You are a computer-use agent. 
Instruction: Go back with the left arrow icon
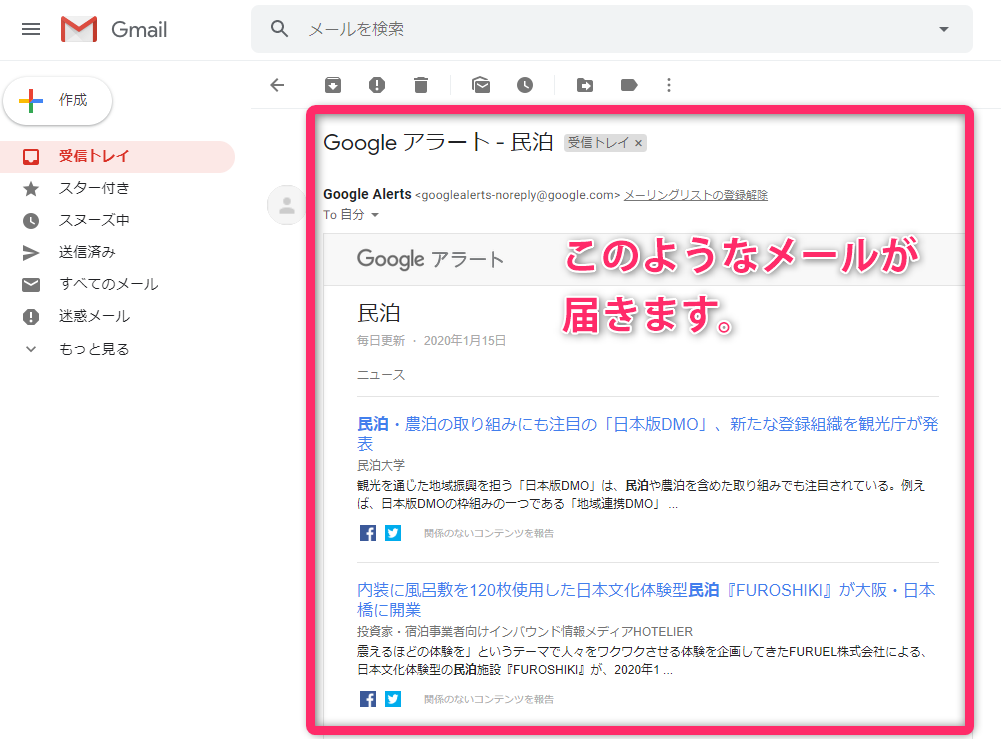coord(277,85)
